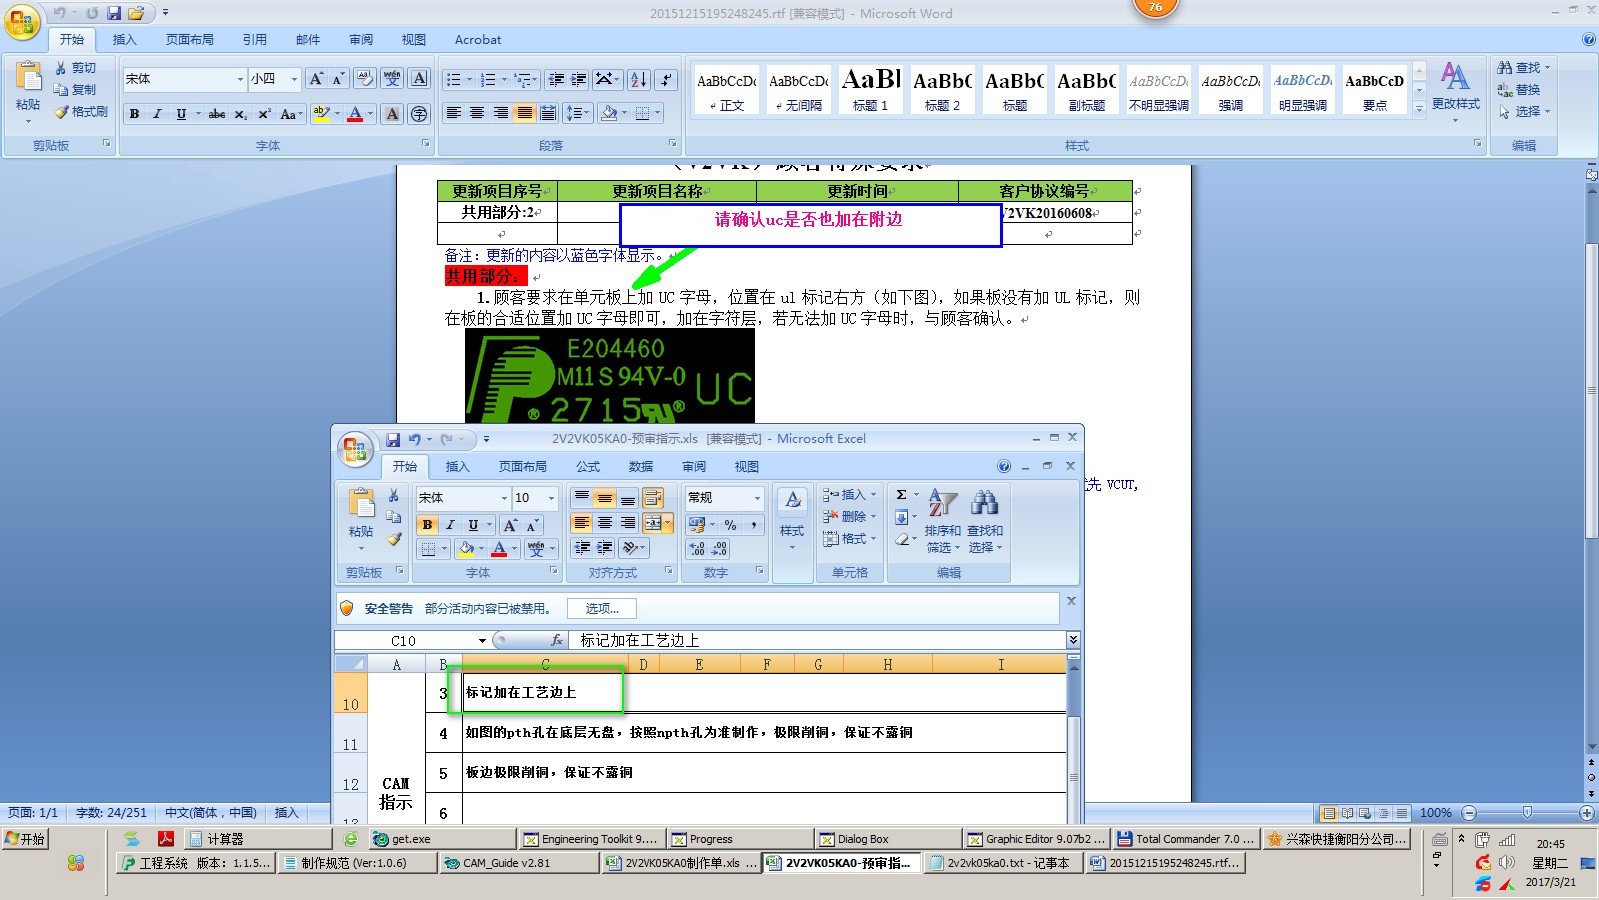Toggle Excel align left button

click(x=582, y=523)
